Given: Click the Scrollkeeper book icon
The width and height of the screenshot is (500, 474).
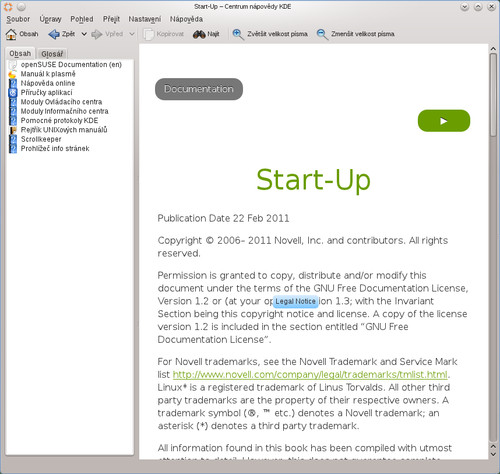Looking at the screenshot, I should 13,139.
